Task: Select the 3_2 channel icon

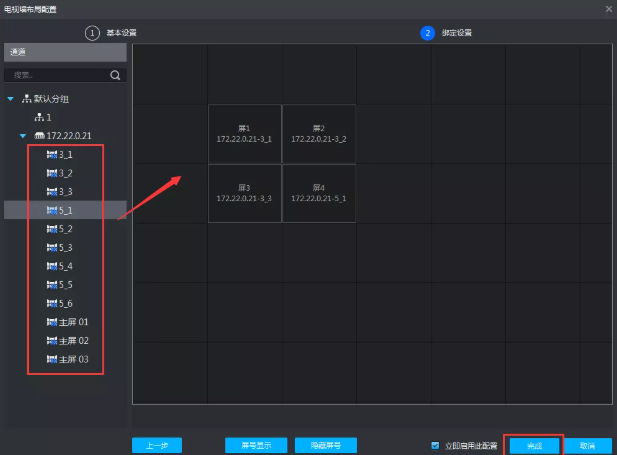Action: click(x=52, y=173)
